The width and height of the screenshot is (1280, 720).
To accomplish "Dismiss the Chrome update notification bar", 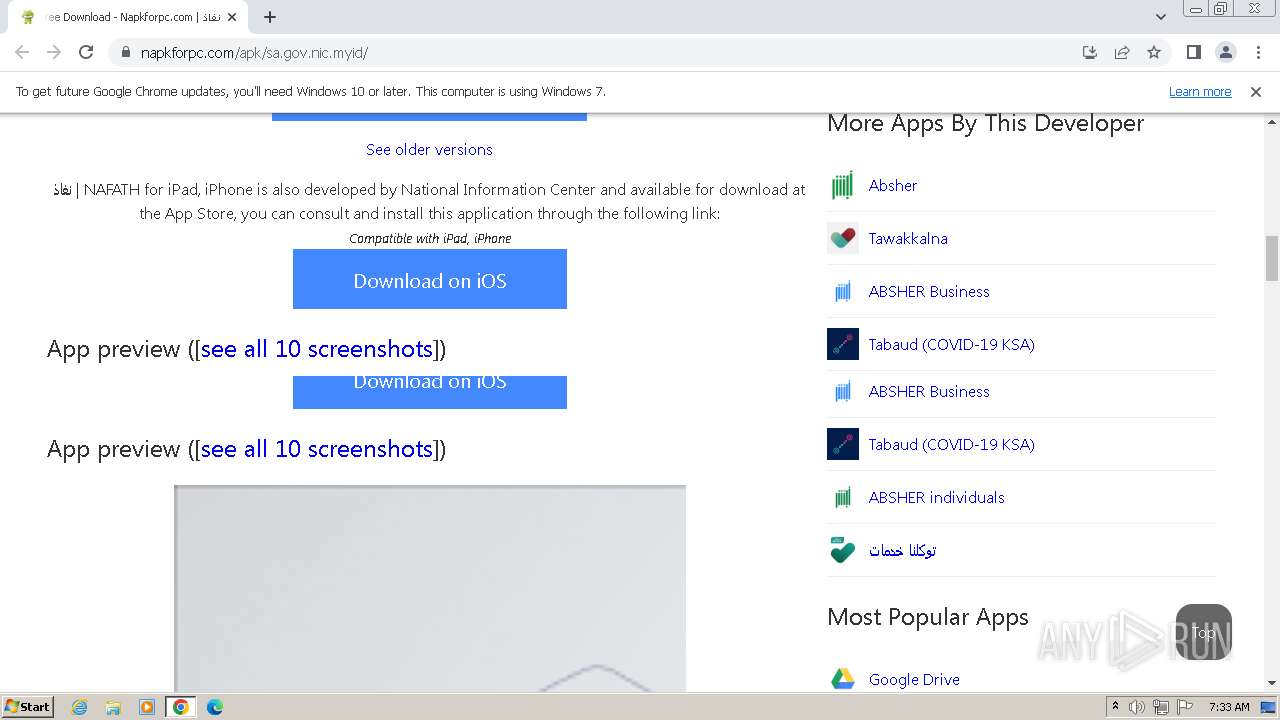I will pyautogui.click(x=1256, y=91).
